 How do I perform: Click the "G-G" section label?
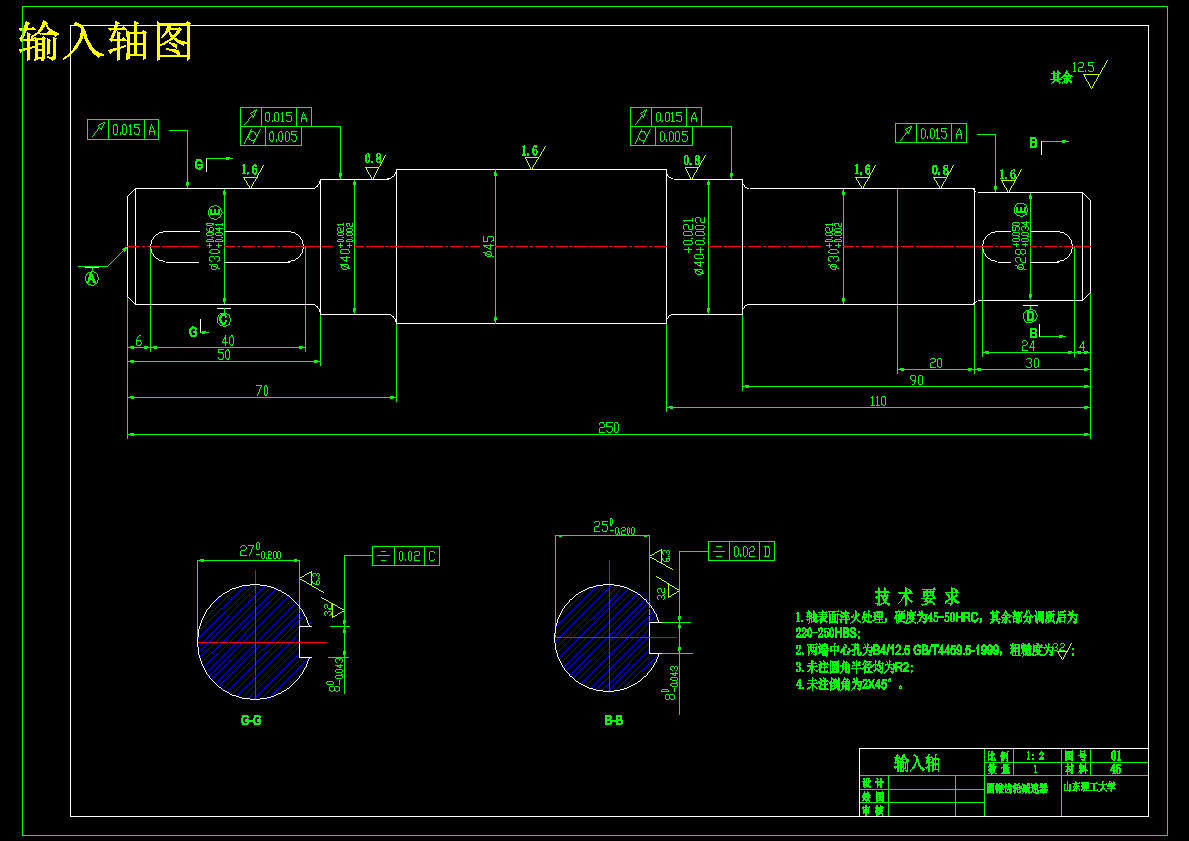tap(251, 720)
